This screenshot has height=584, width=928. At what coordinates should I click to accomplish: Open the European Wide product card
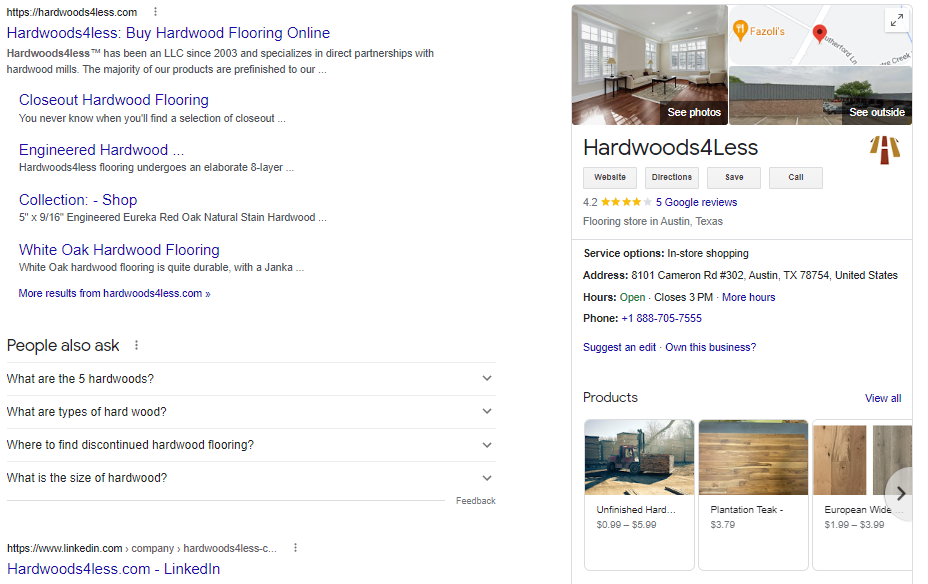pos(862,495)
